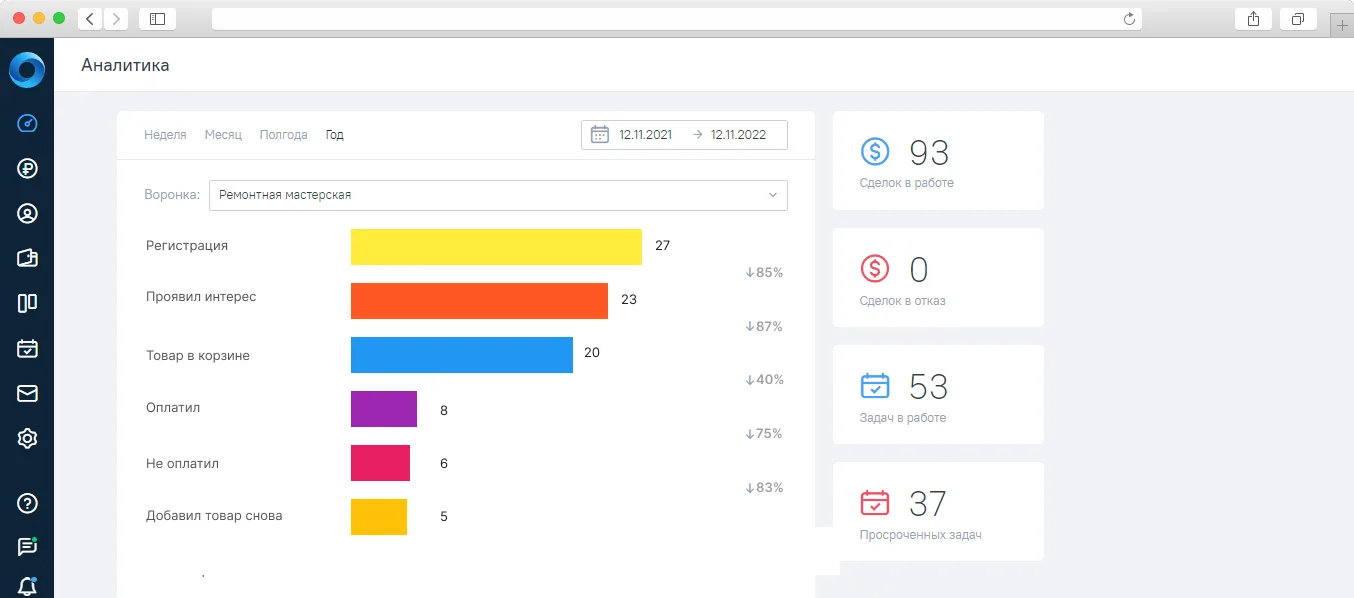Click the calendar icon in date range
This screenshot has width=1354, height=598.
point(600,135)
